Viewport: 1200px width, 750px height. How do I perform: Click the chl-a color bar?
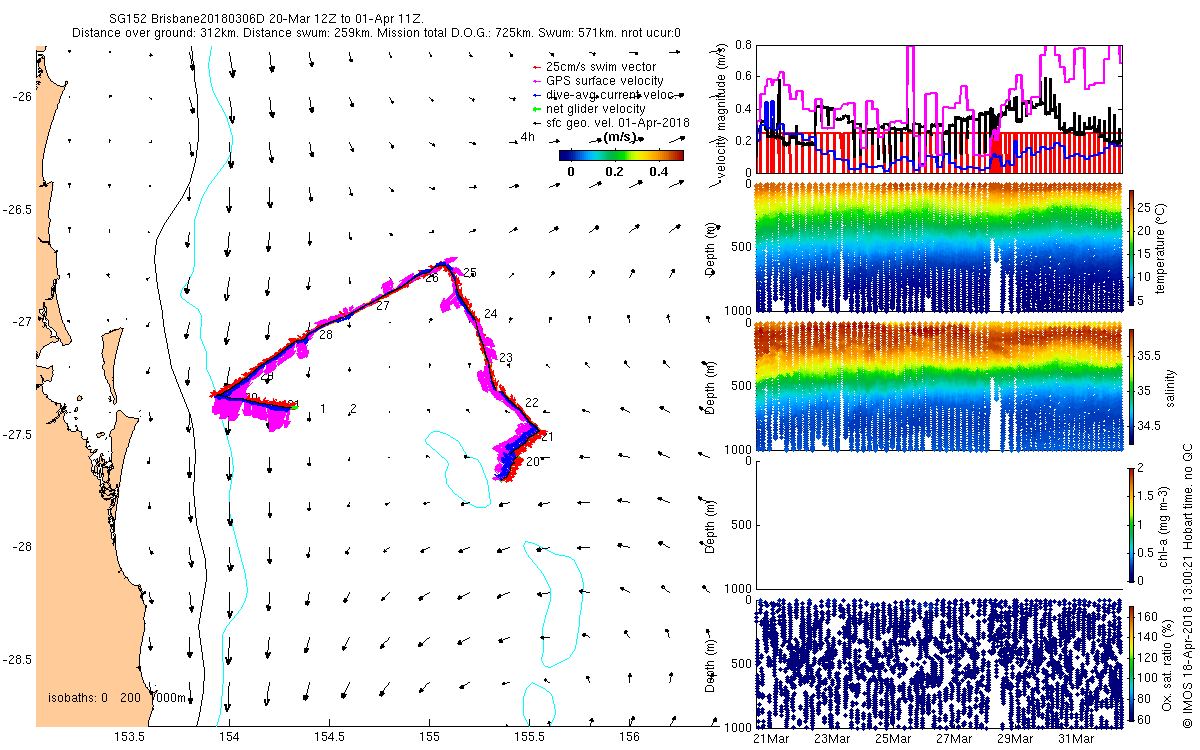click(1132, 523)
